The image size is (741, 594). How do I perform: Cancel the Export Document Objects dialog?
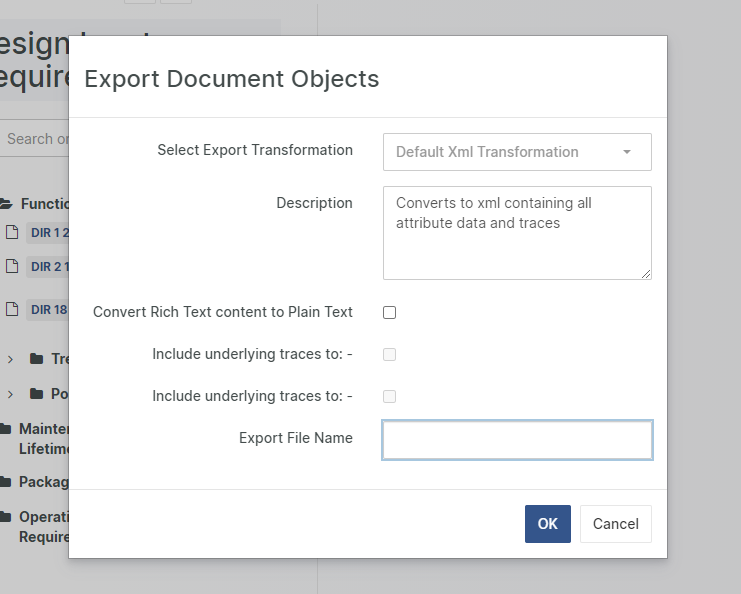(615, 524)
